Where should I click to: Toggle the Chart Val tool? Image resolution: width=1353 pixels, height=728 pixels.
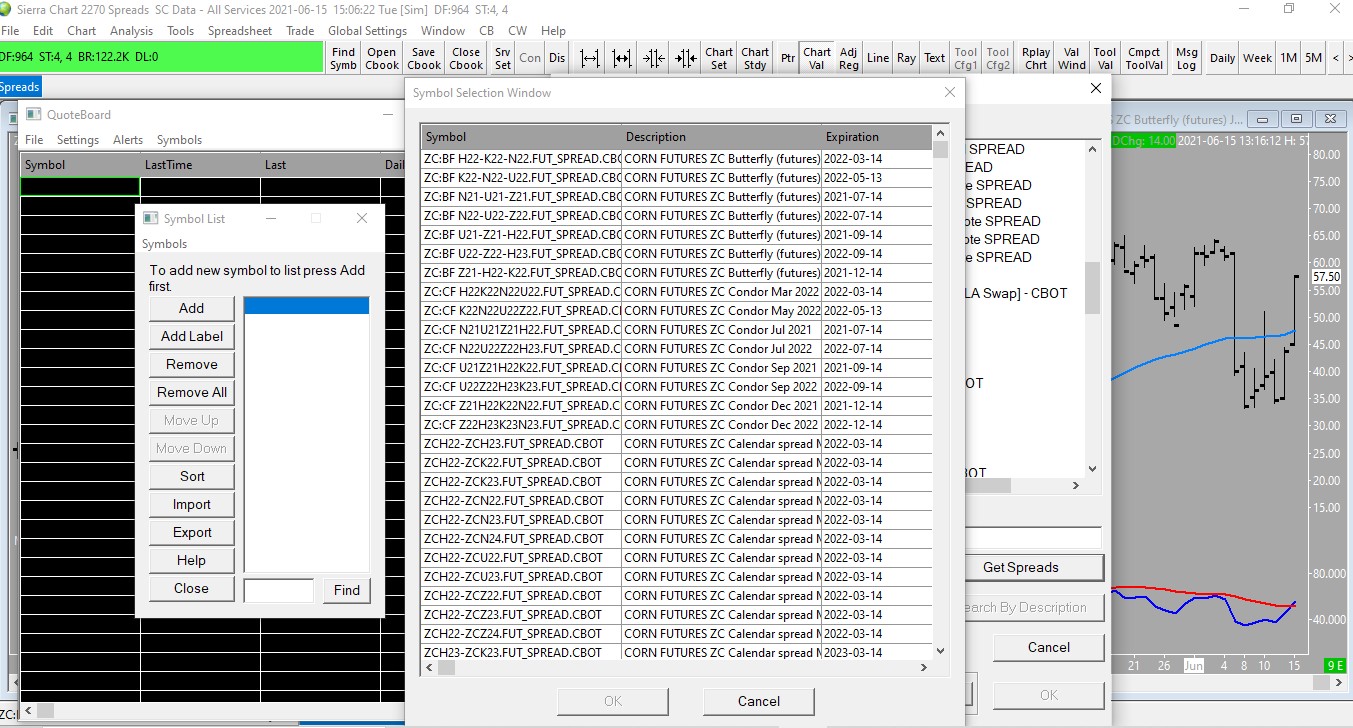click(817, 58)
